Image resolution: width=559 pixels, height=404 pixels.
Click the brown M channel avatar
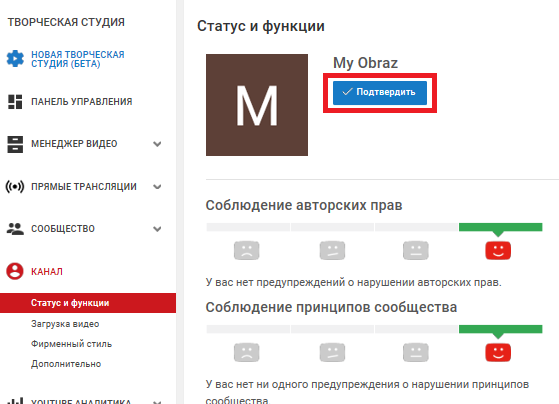click(257, 105)
